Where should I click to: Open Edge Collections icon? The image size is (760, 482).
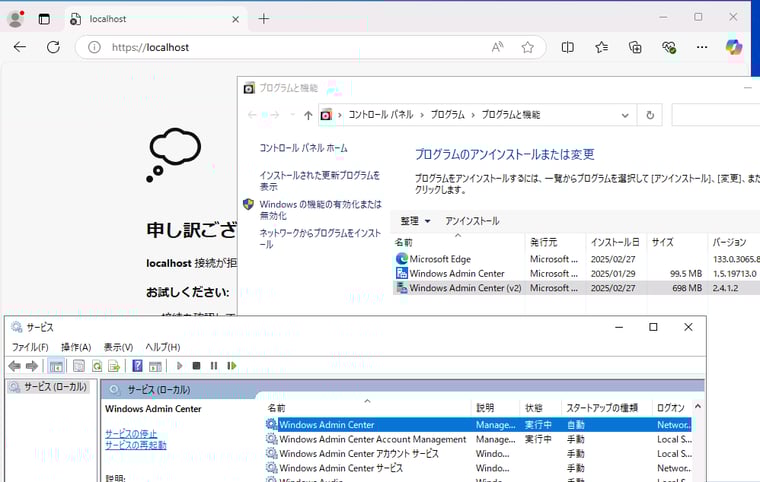[x=635, y=47]
